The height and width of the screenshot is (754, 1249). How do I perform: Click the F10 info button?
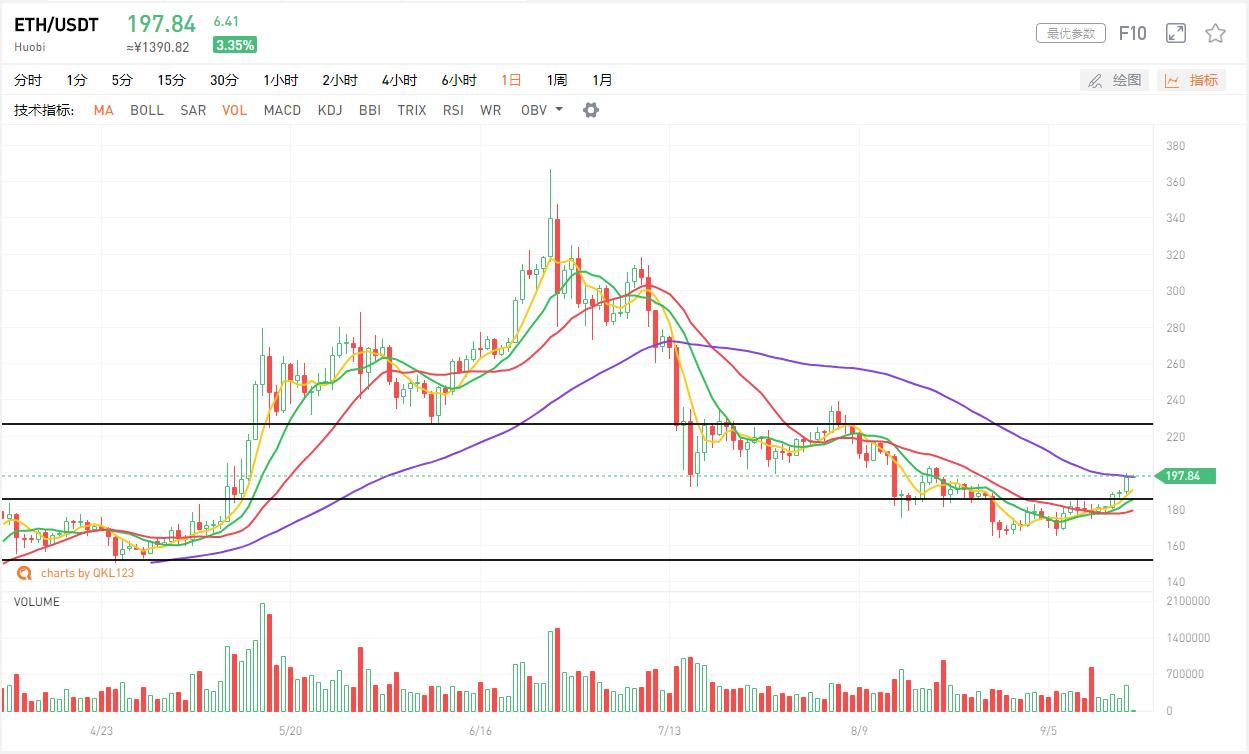pos(1132,34)
